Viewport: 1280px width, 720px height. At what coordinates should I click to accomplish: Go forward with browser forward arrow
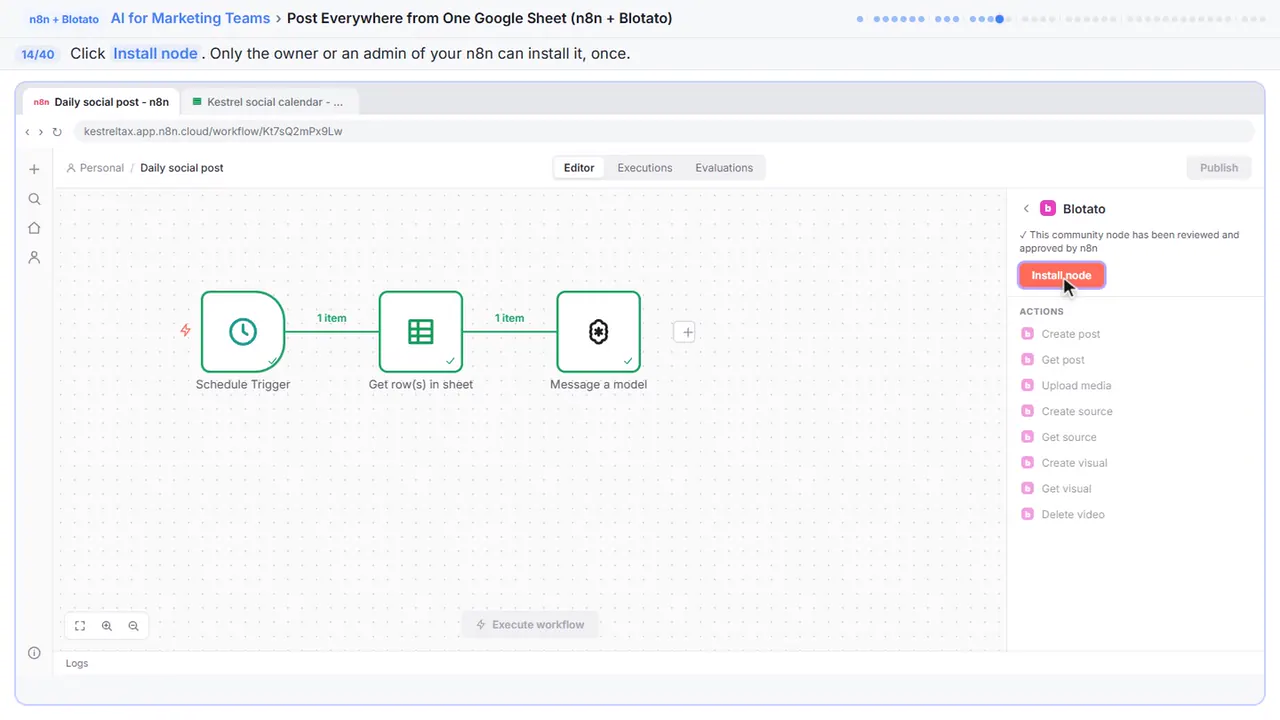pyautogui.click(x=41, y=132)
